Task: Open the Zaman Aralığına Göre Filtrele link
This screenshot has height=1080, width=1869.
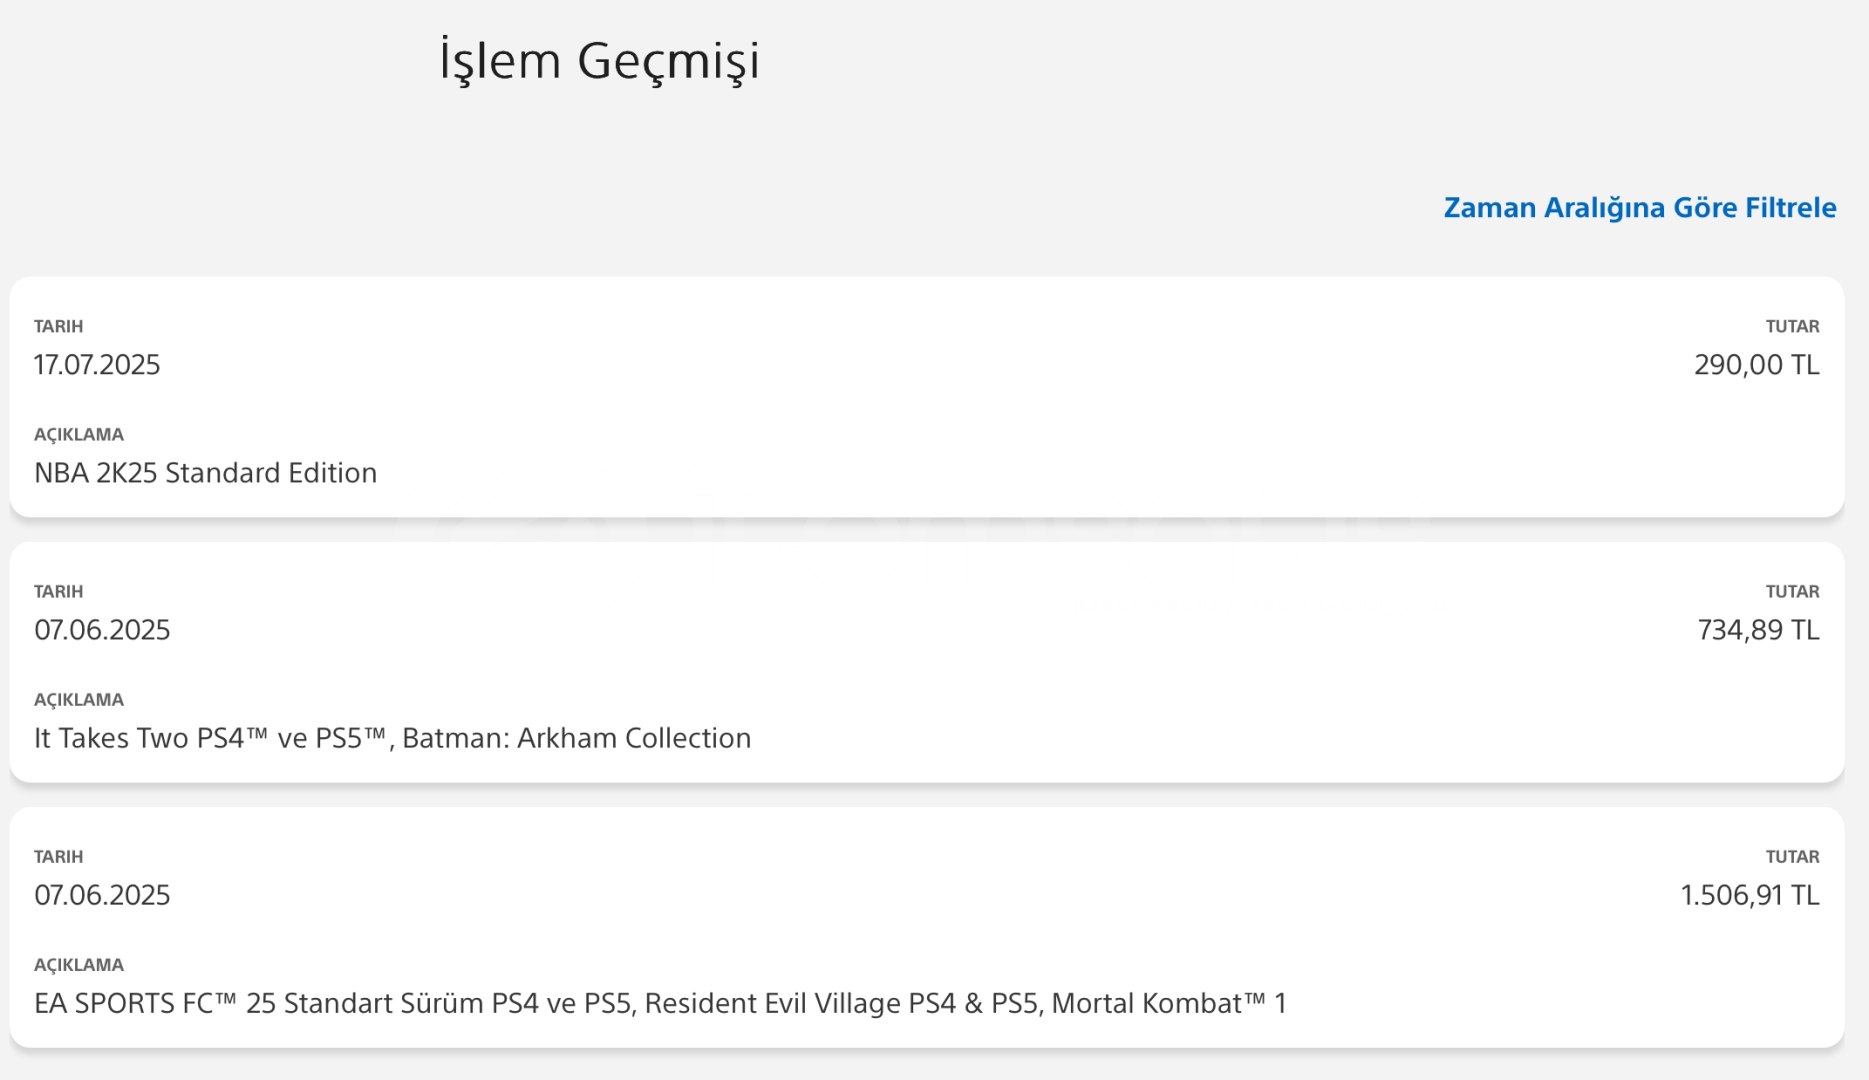Action: [x=1639, y=208]
